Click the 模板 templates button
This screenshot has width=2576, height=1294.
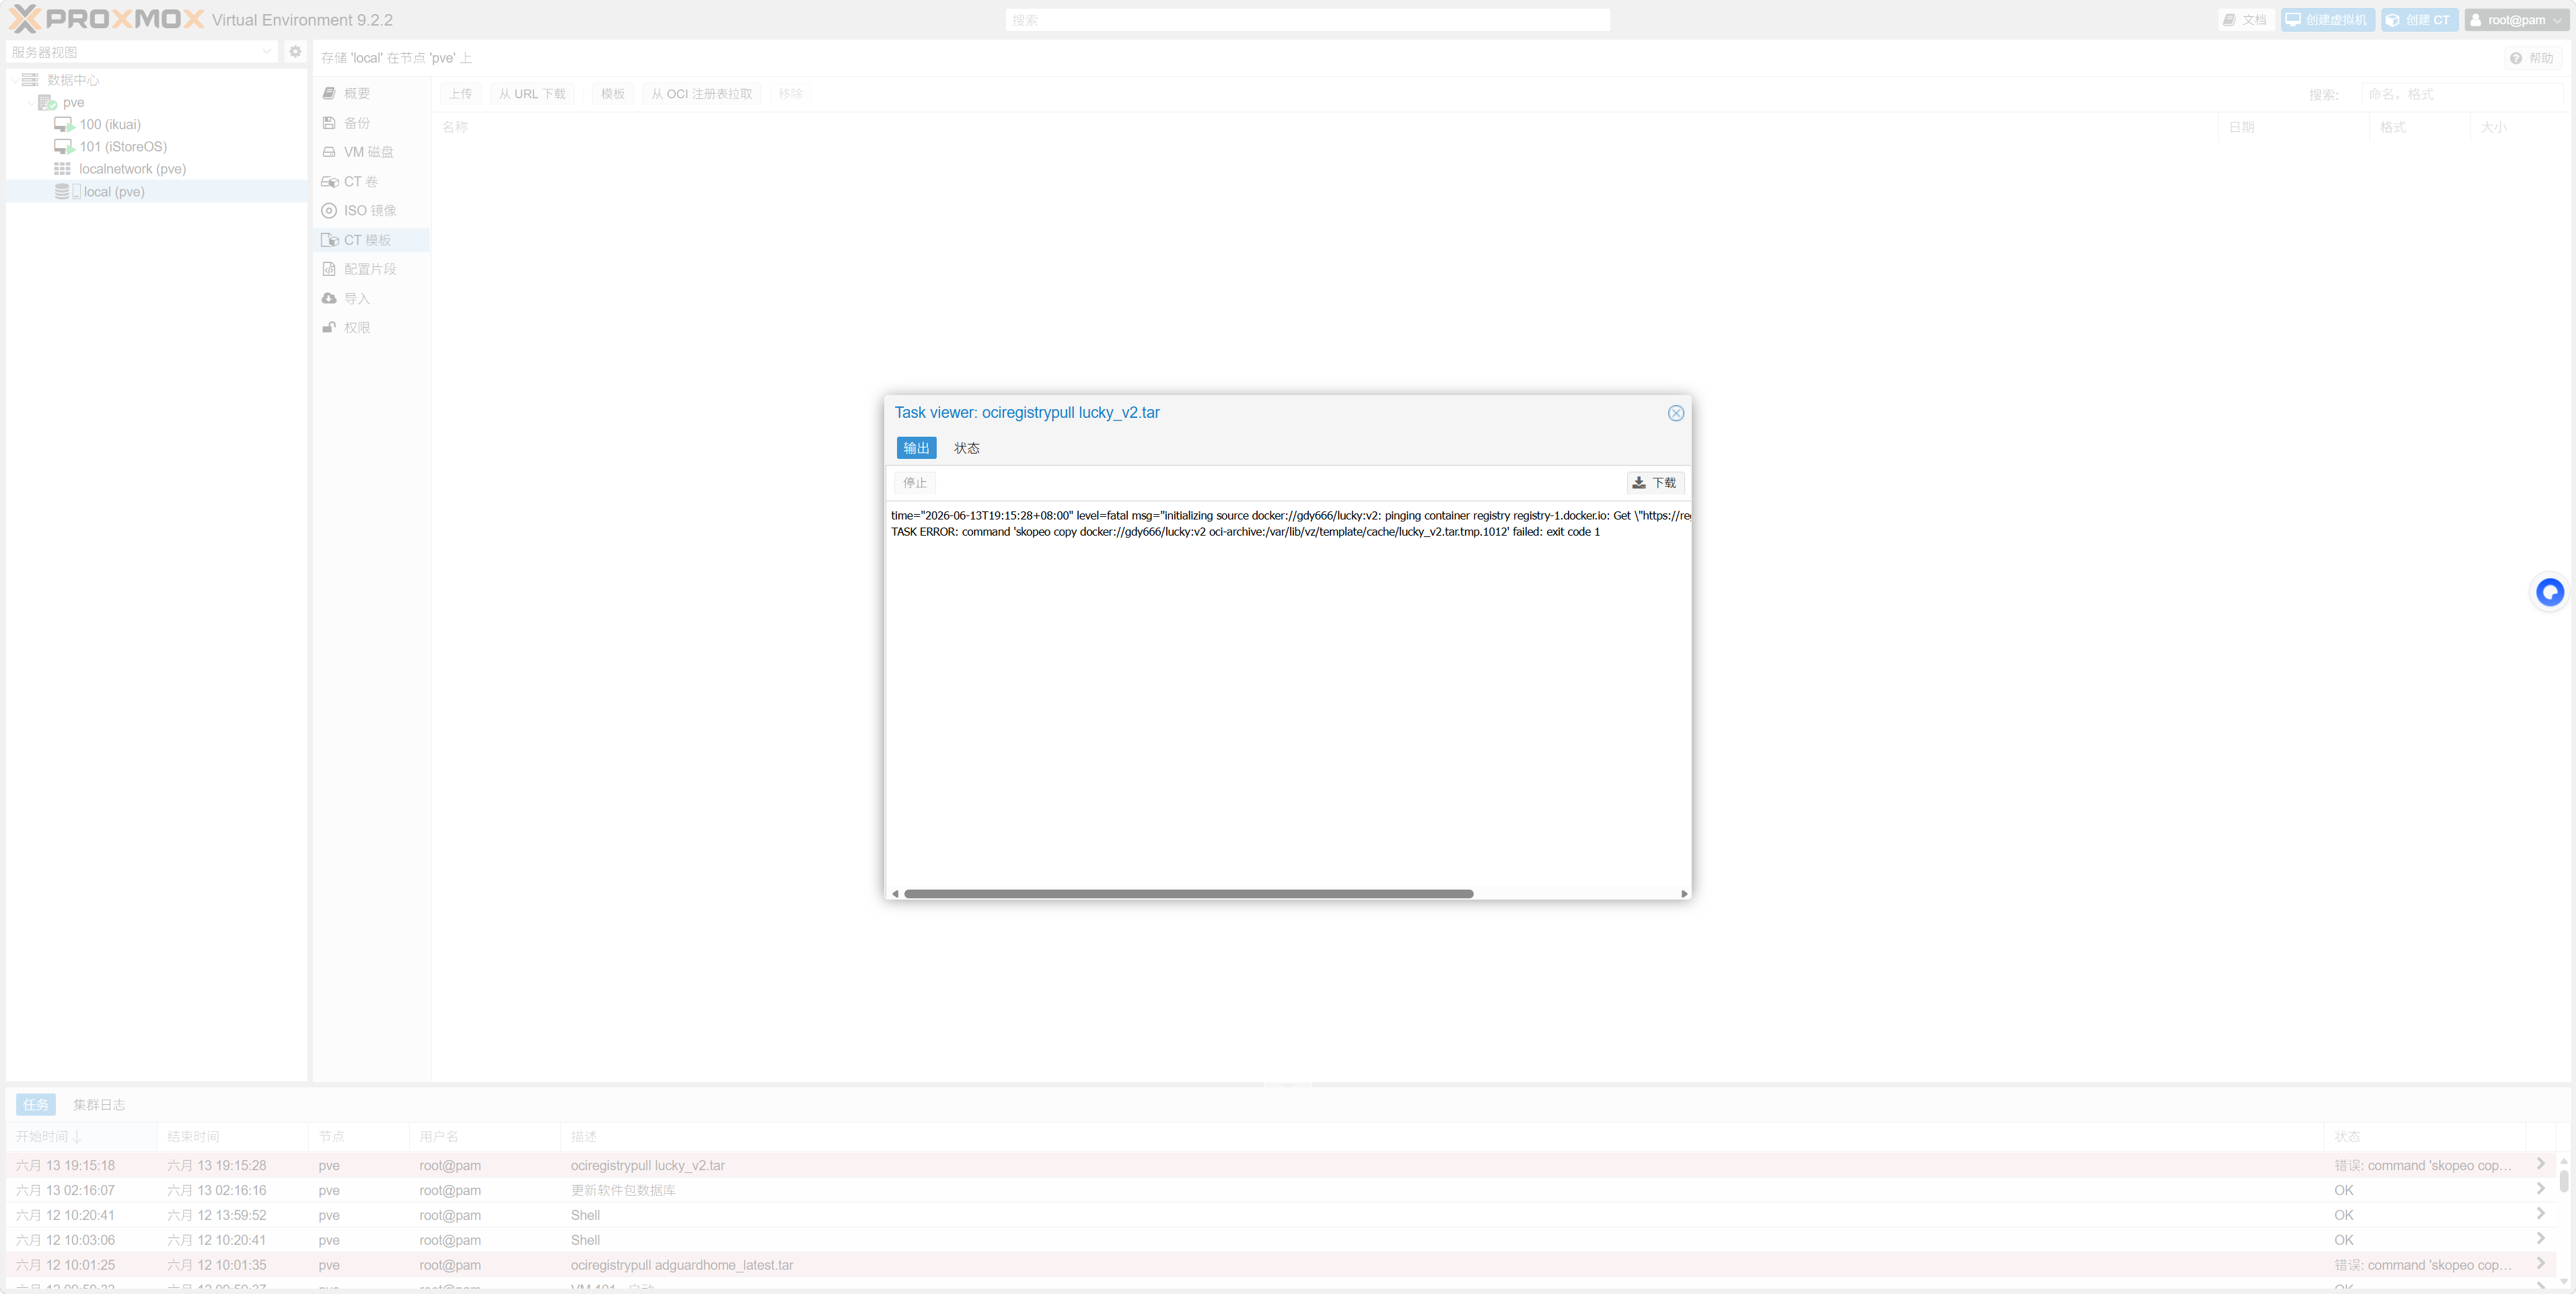point(613,94)
